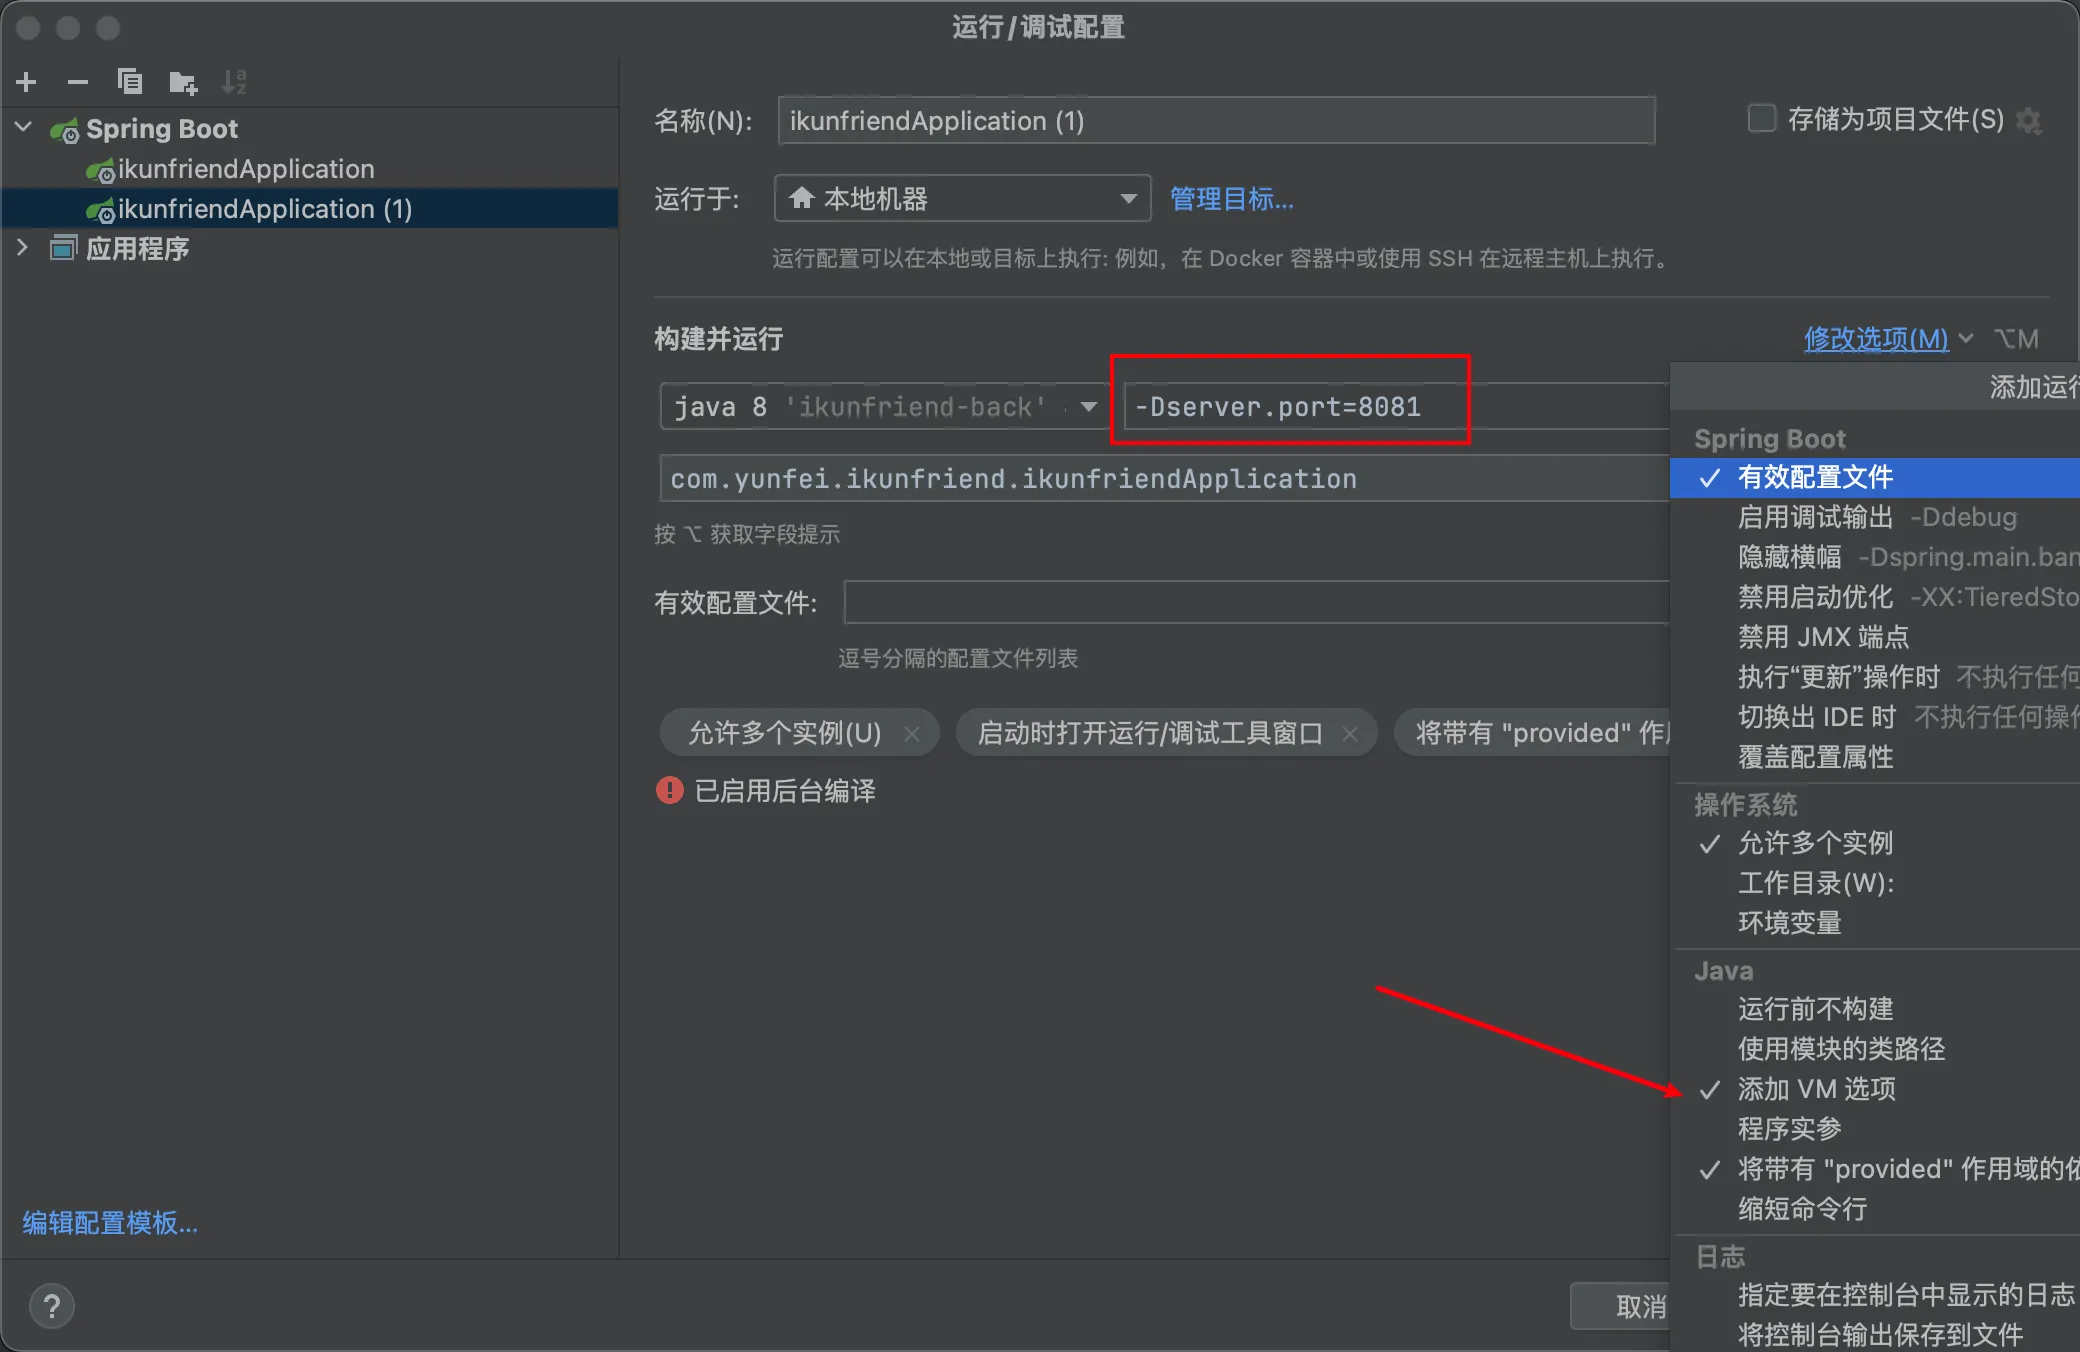The image size is (2080, 1352).
Task: Focus the 有效配置文件 input field
Action: tap(1257, 602)
